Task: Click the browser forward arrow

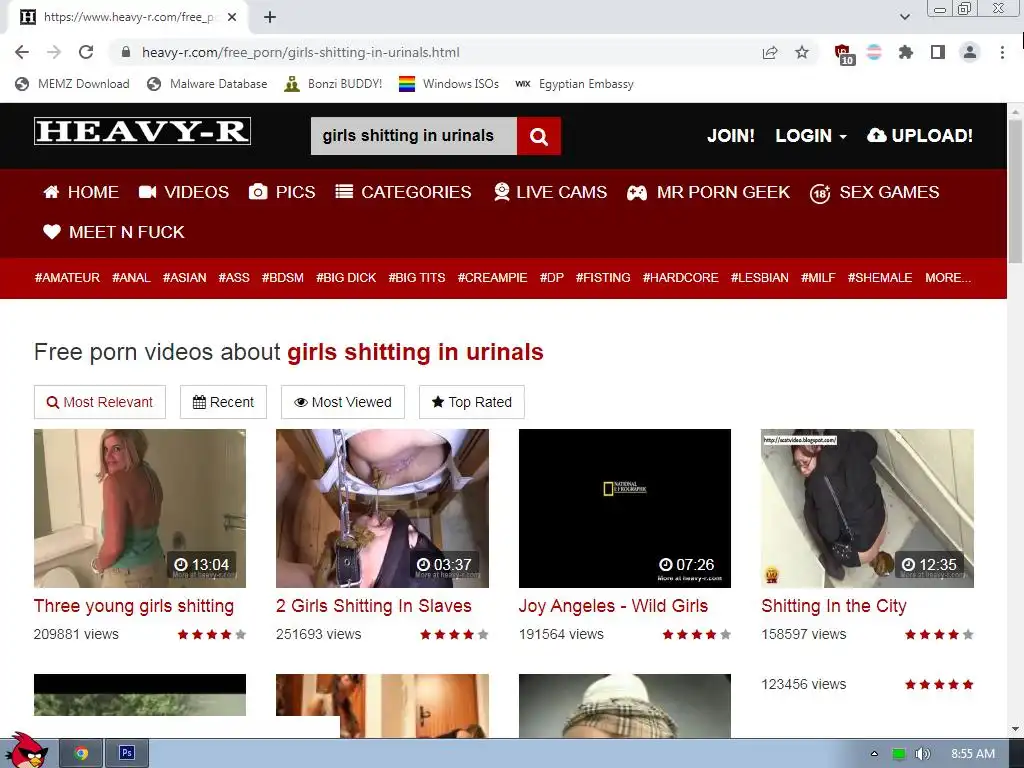Action: [54, 52]
